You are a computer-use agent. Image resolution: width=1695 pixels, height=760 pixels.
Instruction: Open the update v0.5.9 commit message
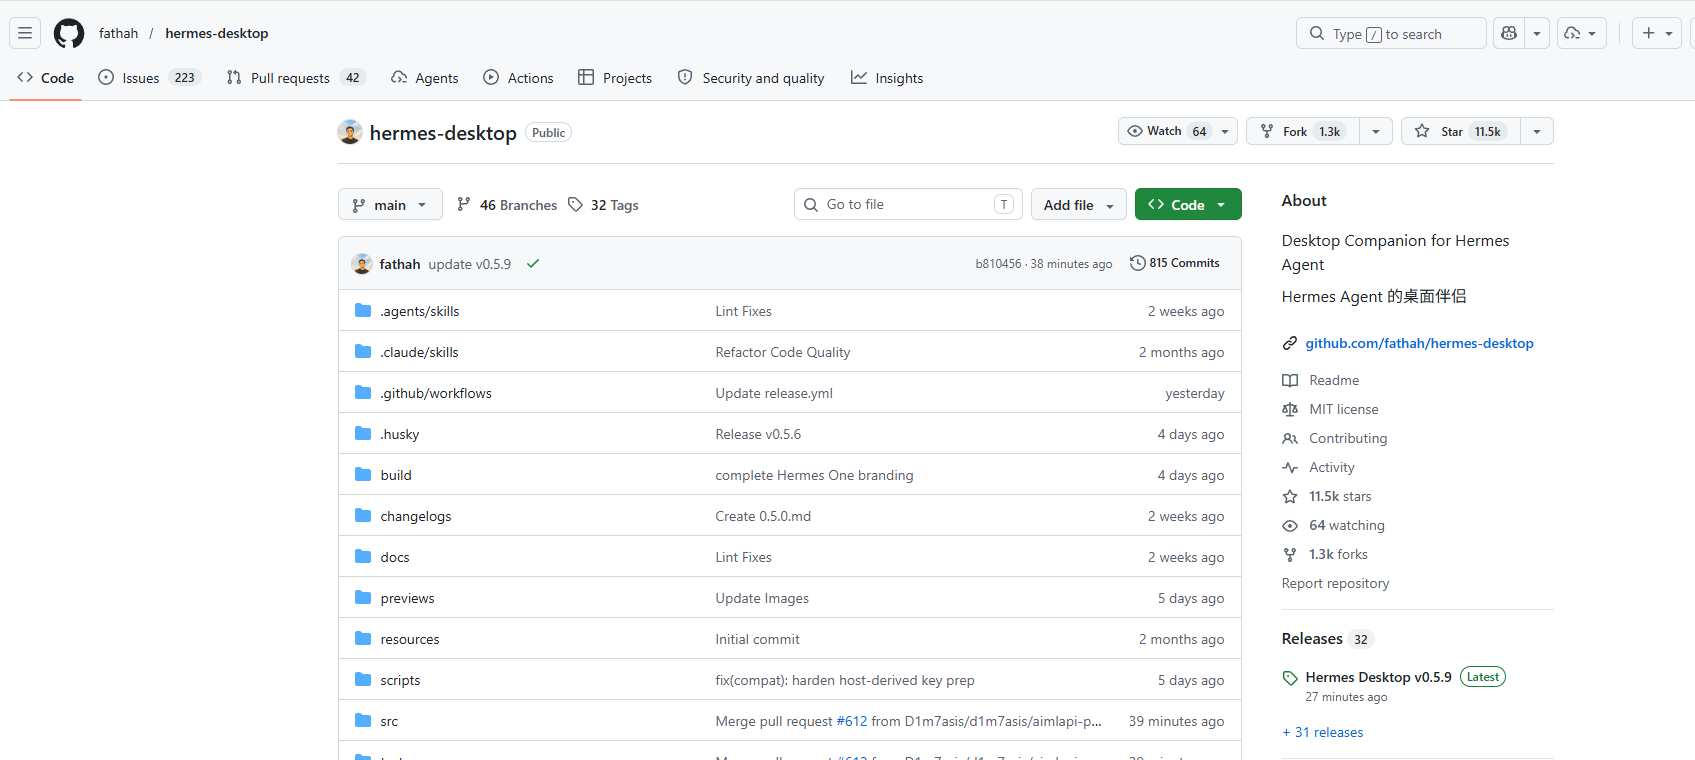pos(470,264)
